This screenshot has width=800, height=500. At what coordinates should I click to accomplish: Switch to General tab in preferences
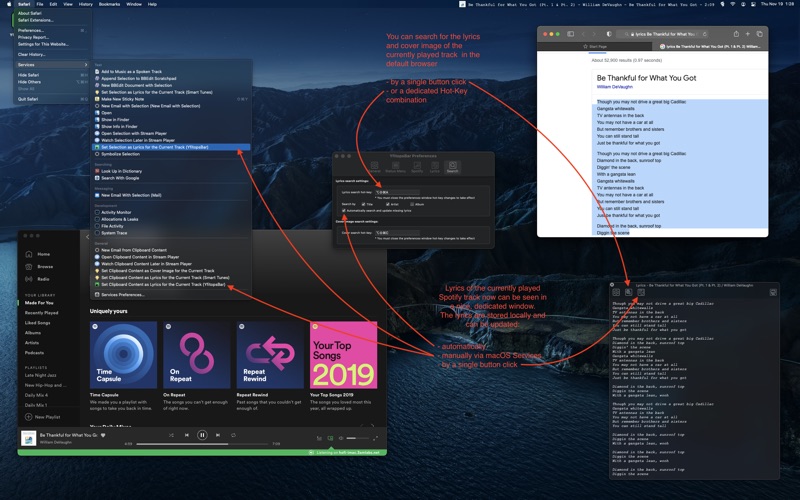click(x=374, y=167)
